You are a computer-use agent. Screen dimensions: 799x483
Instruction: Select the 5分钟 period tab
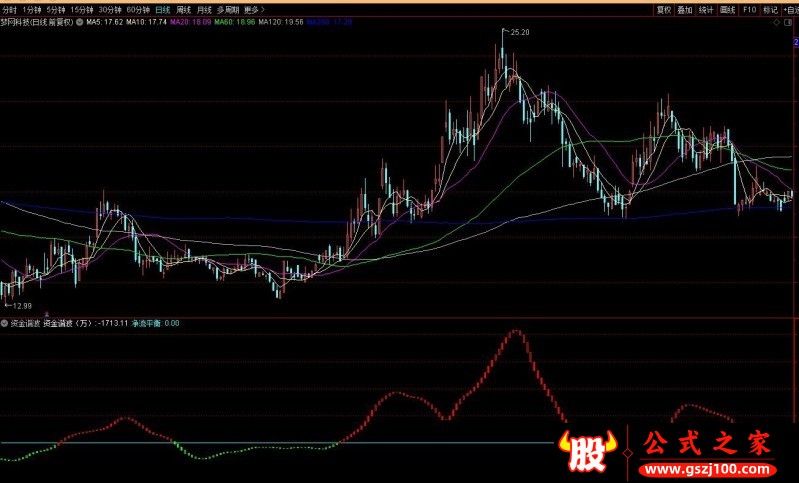point(56,10)
